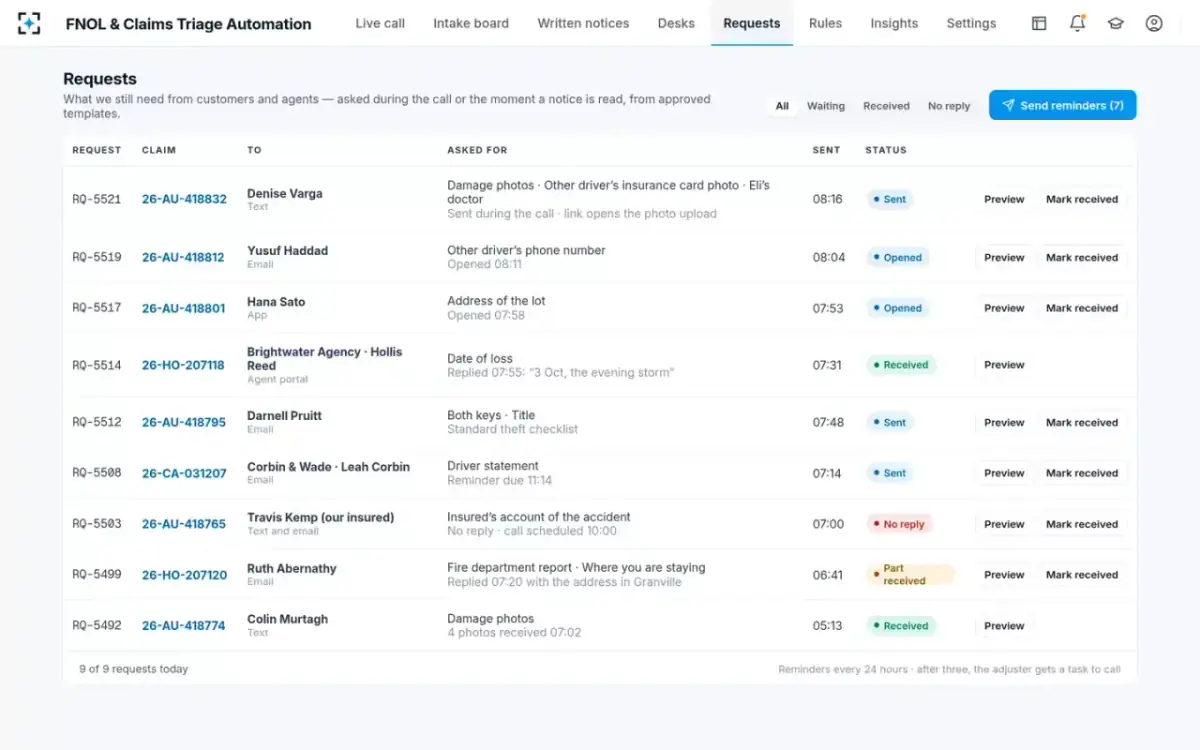The width and height of the screenshot is (1200, 750).
Task: Click the Sent status on RQ-5521
Action: [890, 199]
